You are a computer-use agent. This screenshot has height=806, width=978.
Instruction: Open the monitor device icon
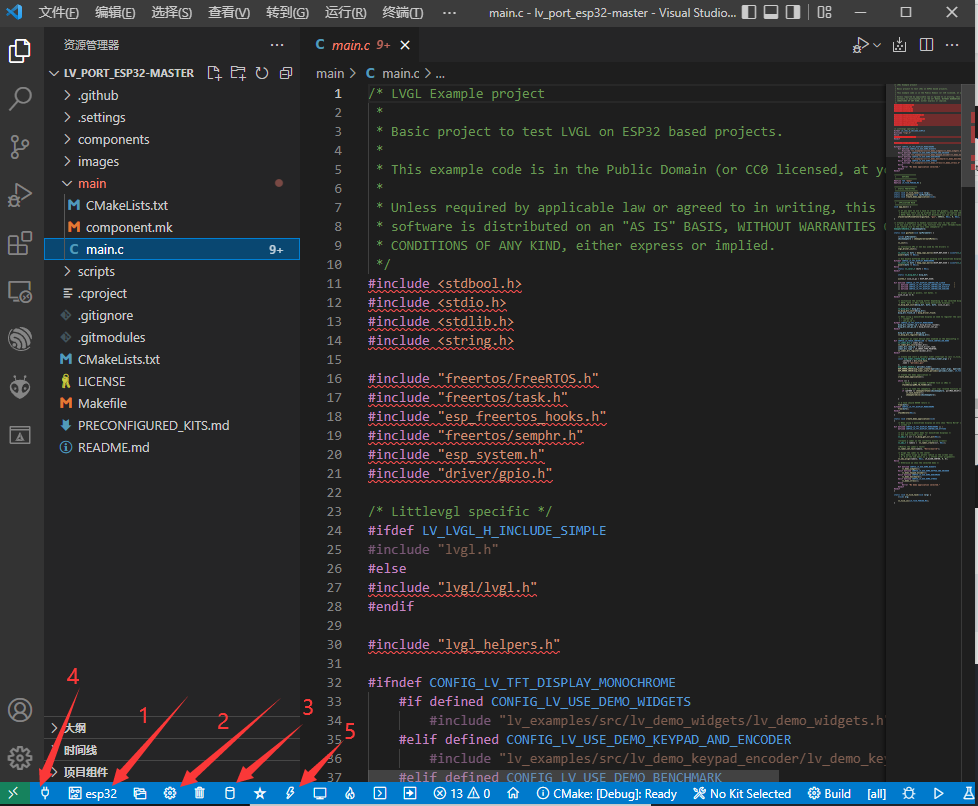point(320,794)
